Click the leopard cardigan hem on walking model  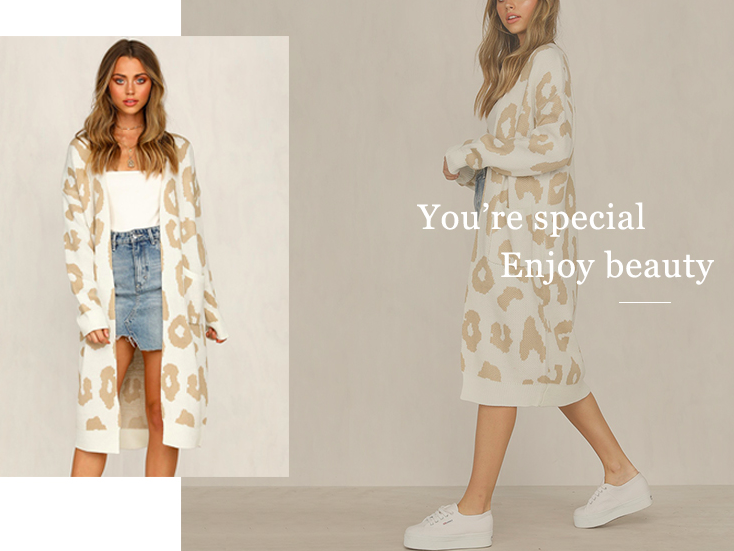(x=524, y=393)
